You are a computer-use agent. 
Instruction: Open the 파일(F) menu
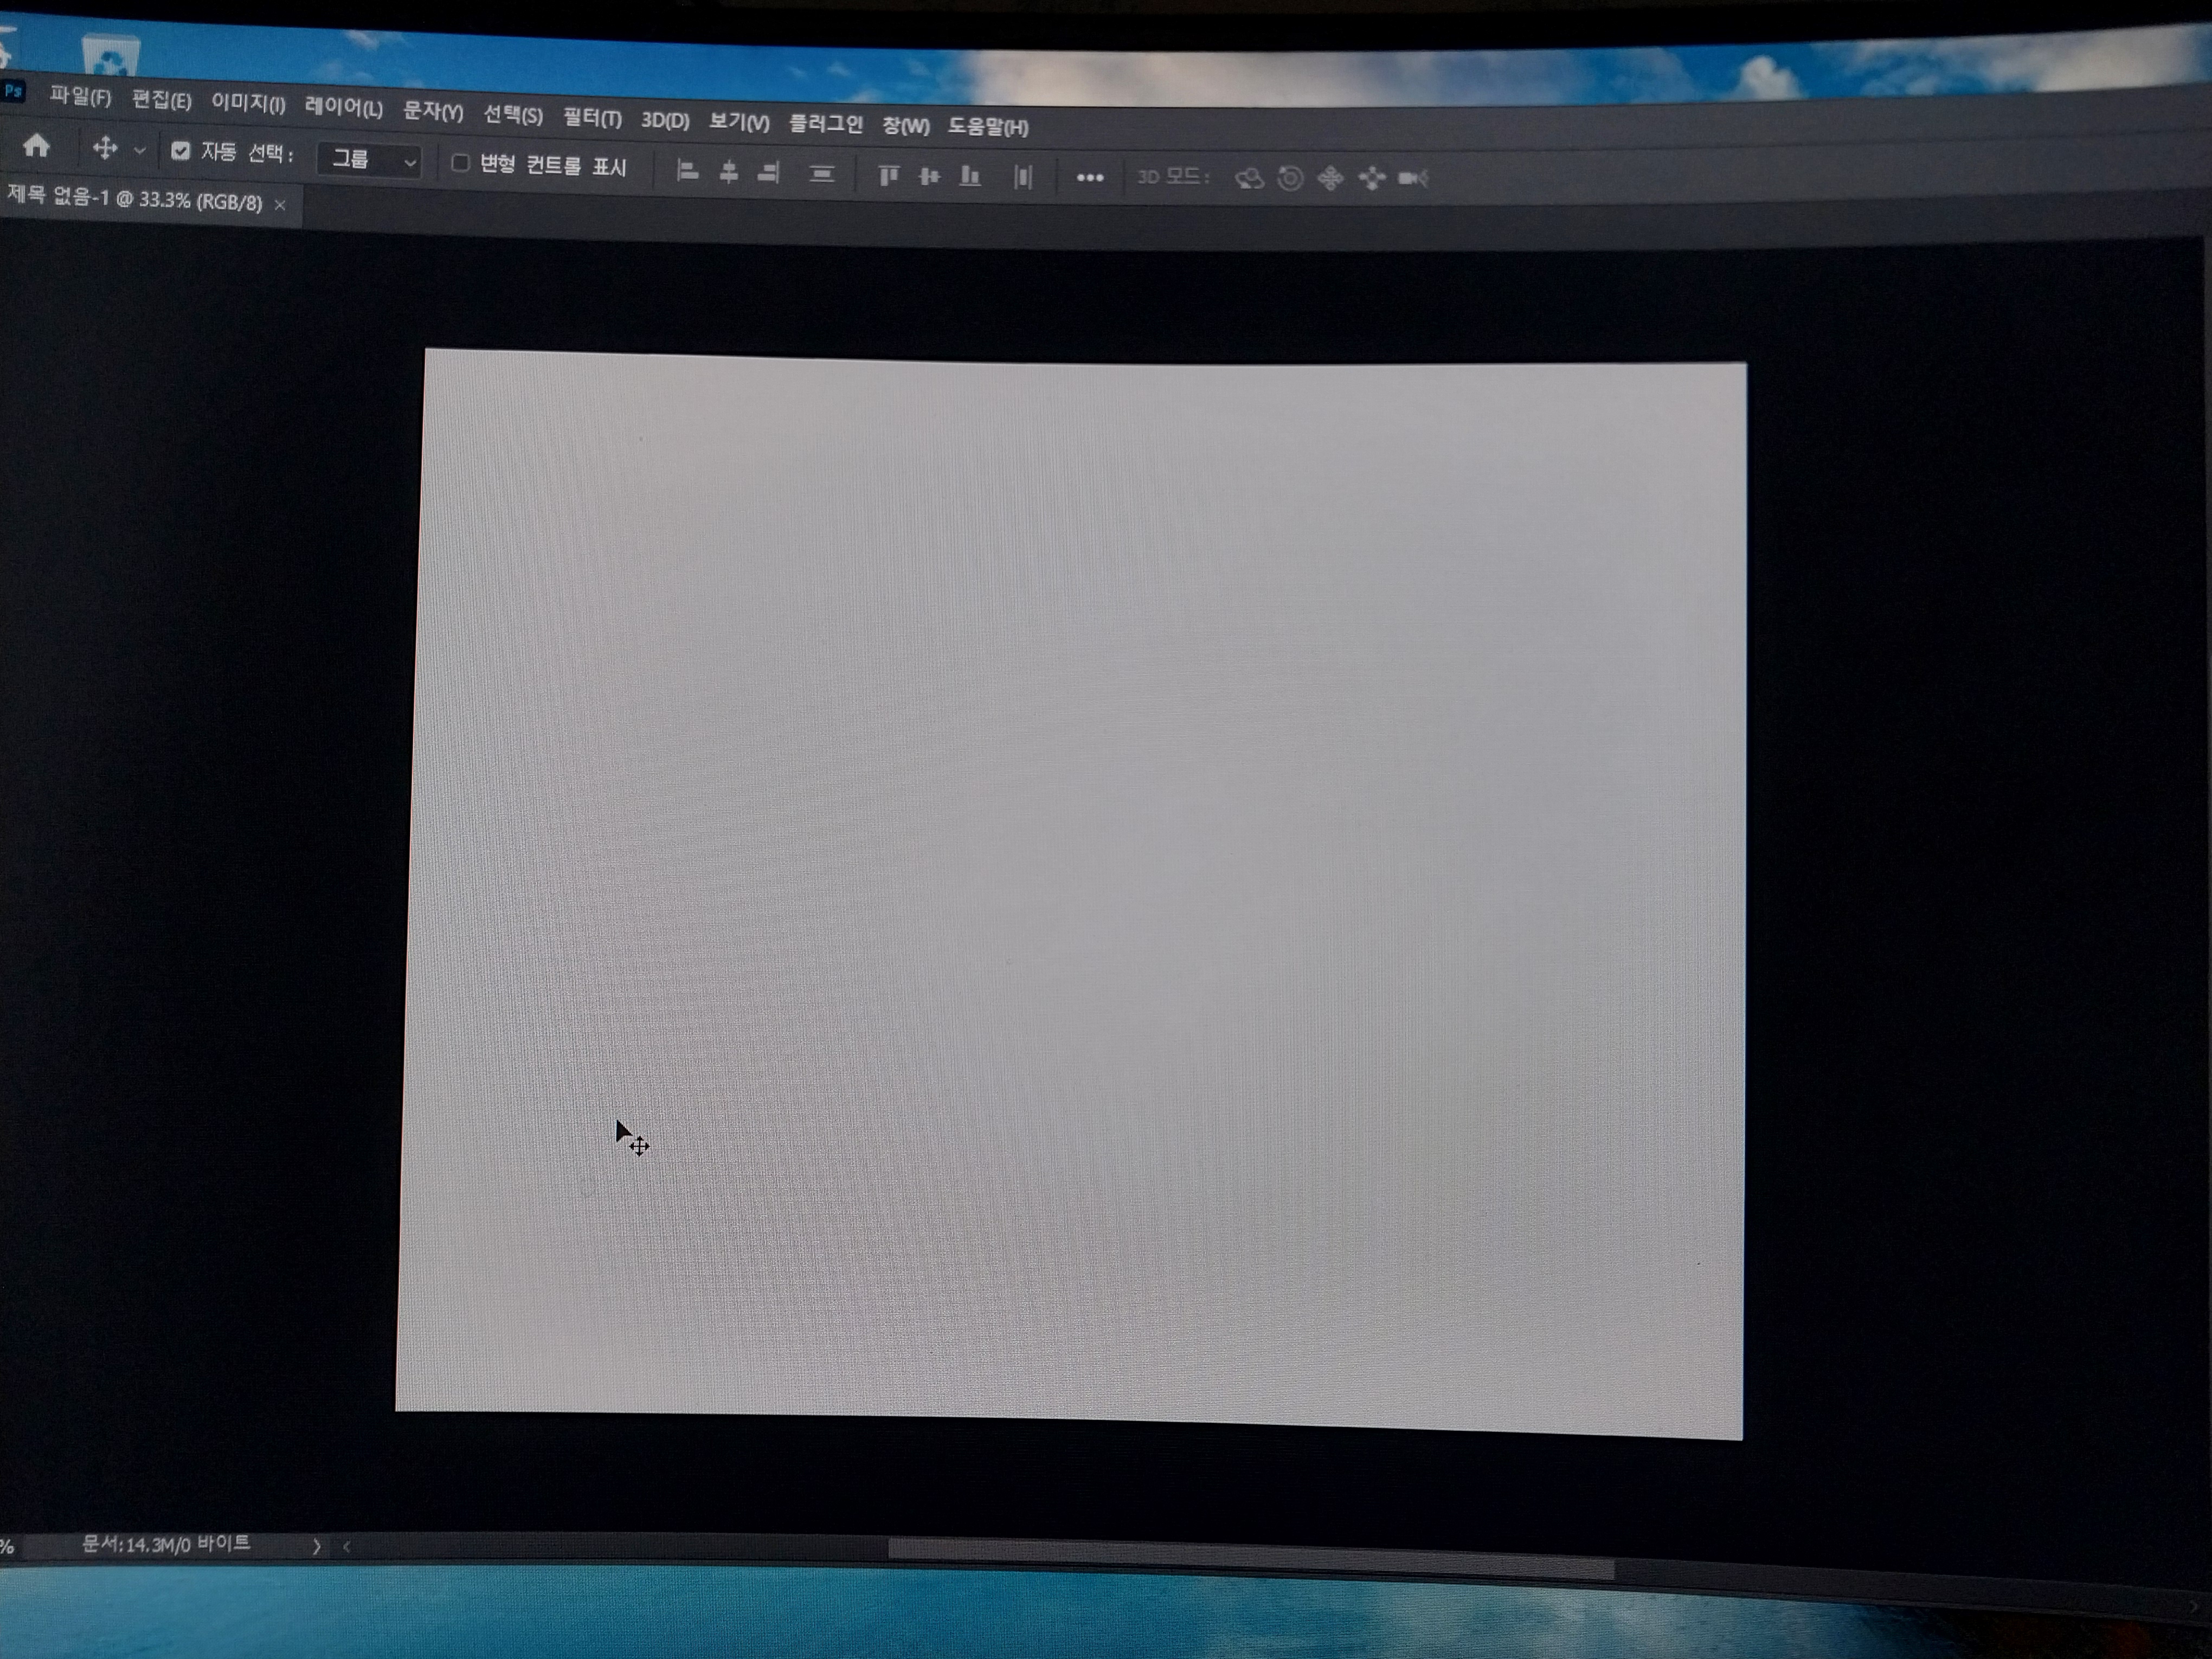tap(79, 96)
